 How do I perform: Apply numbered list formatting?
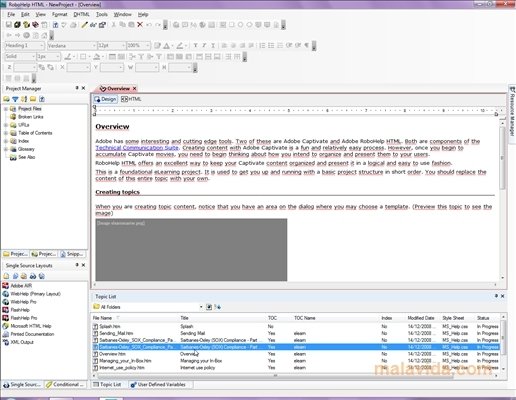pos(262,46)
